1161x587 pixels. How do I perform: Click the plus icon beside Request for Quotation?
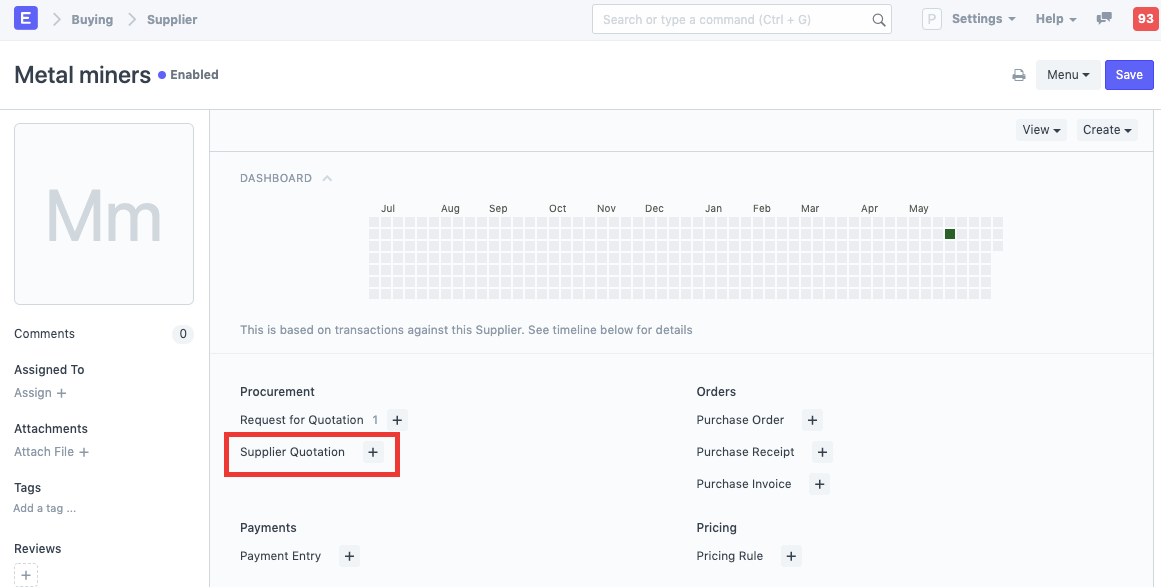pos(397,420)
